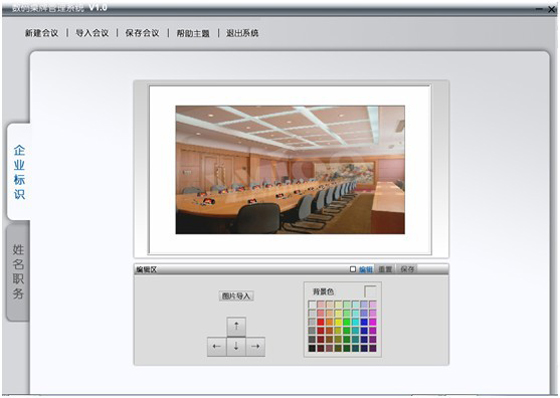Click 退出系统 to exit
This screenshot has height=398, width=560.
point(242,33)
